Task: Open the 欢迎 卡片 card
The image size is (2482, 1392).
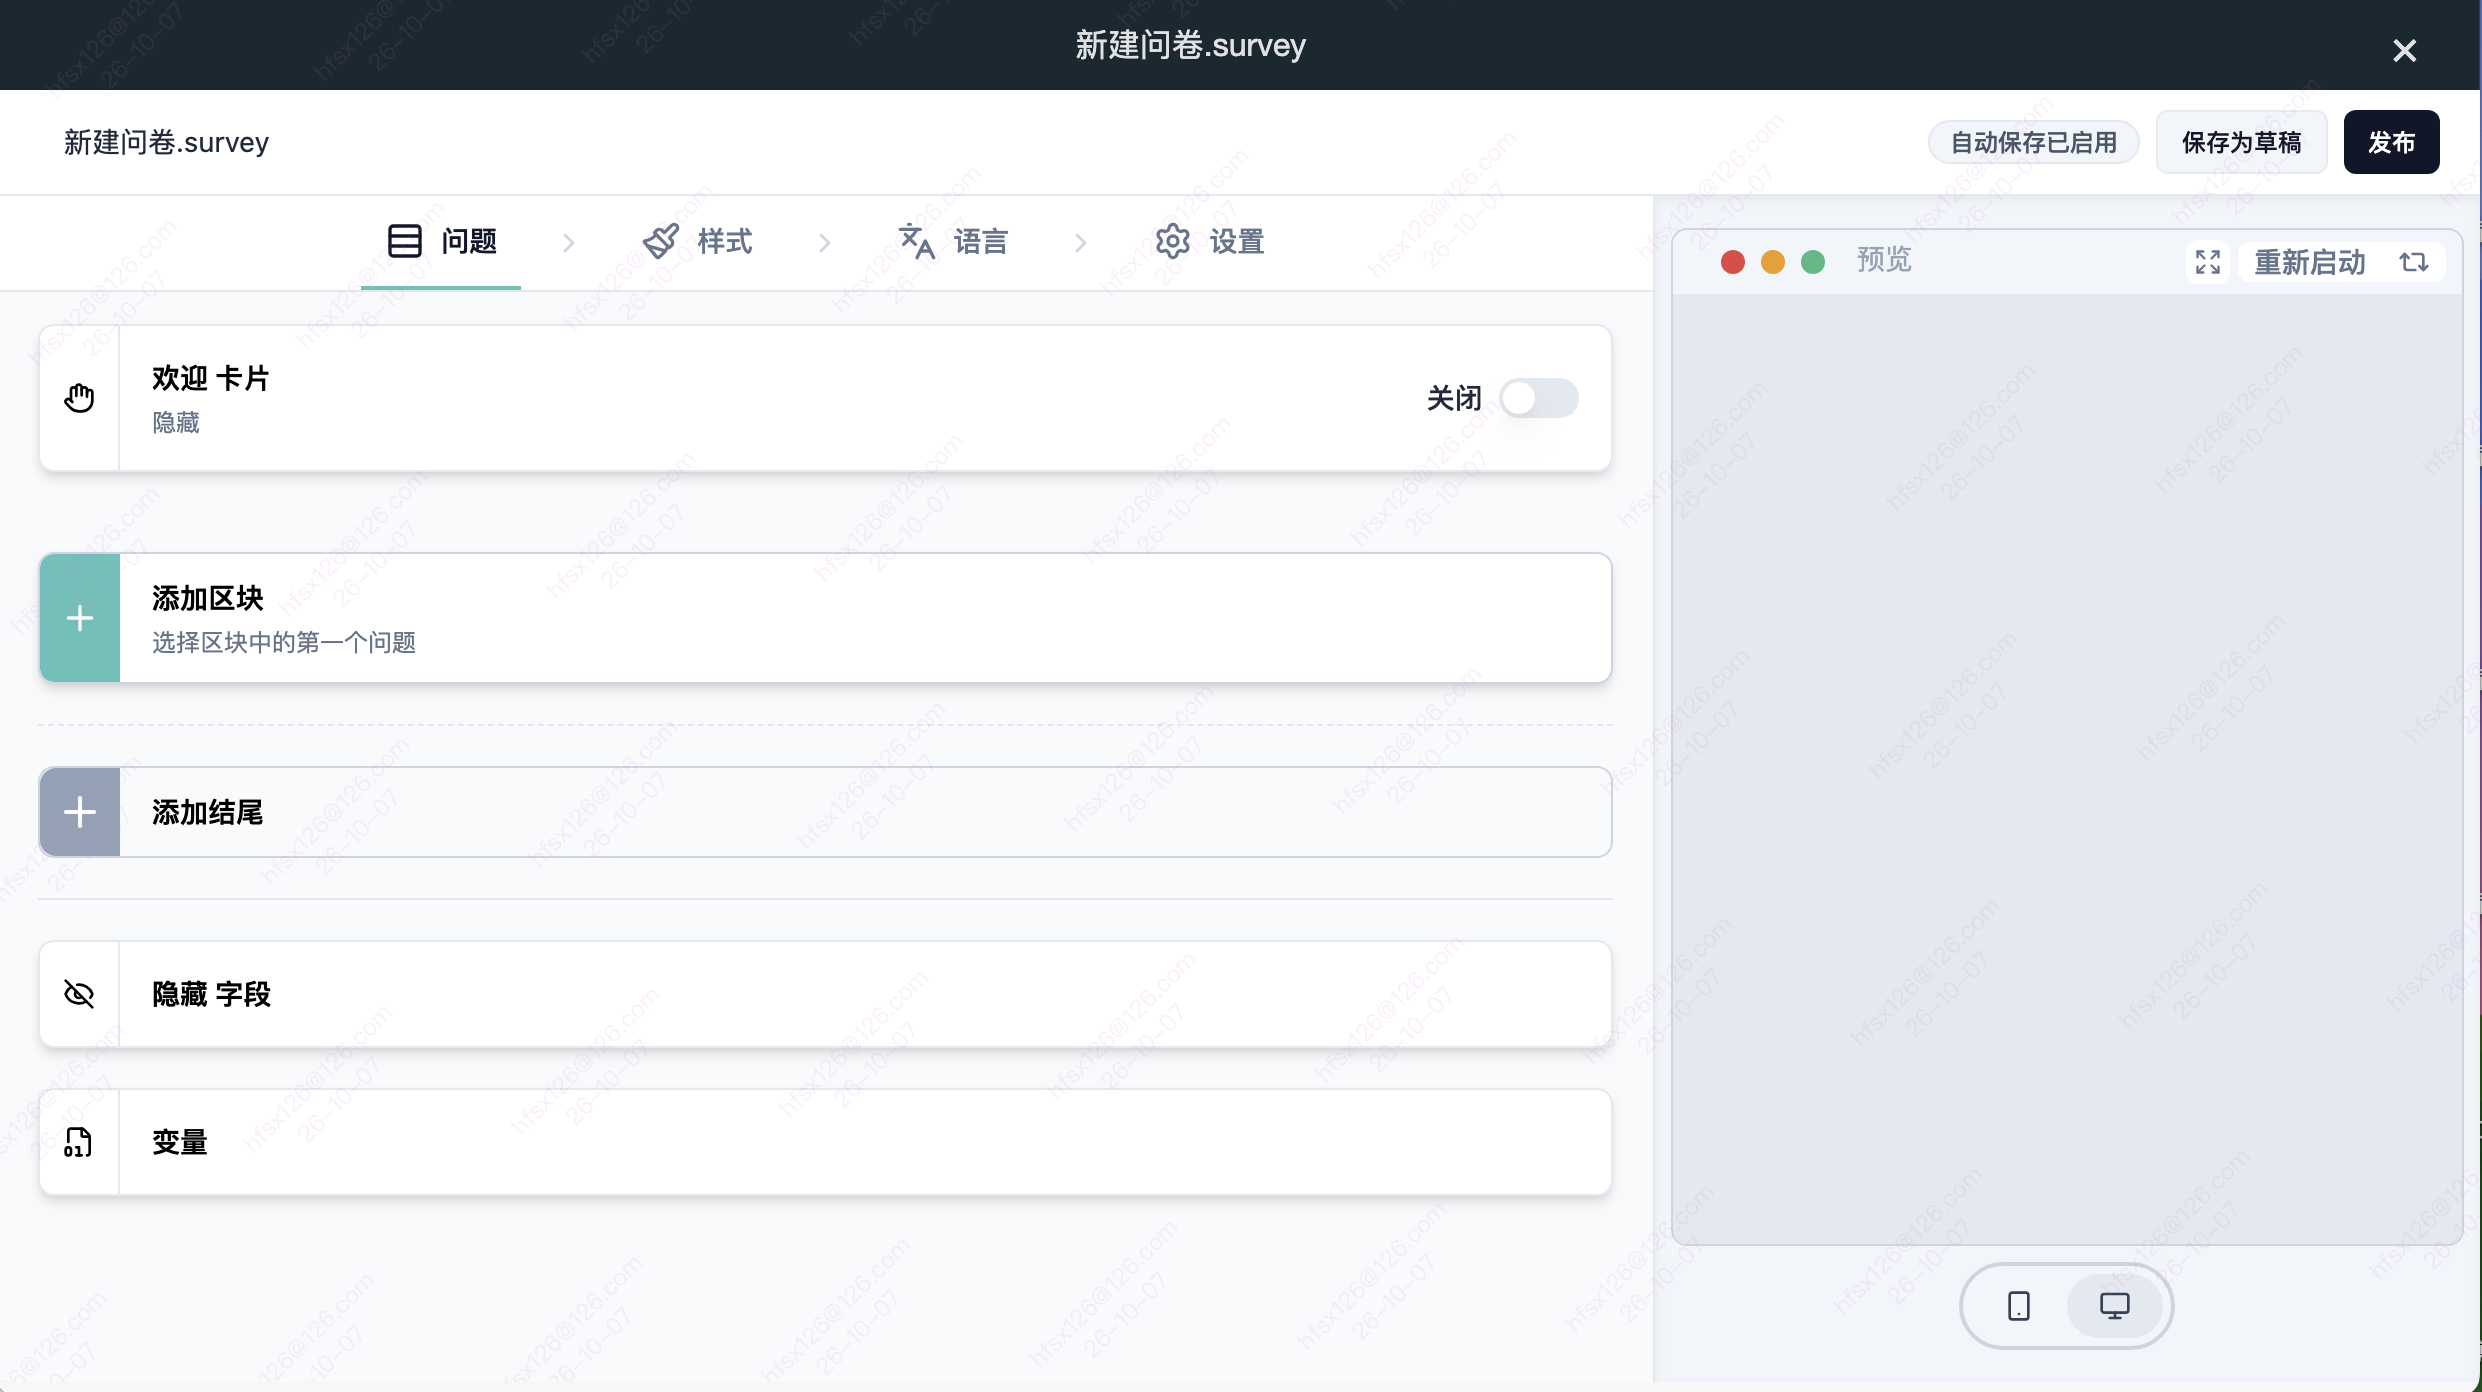Action: tap(826, 398)
